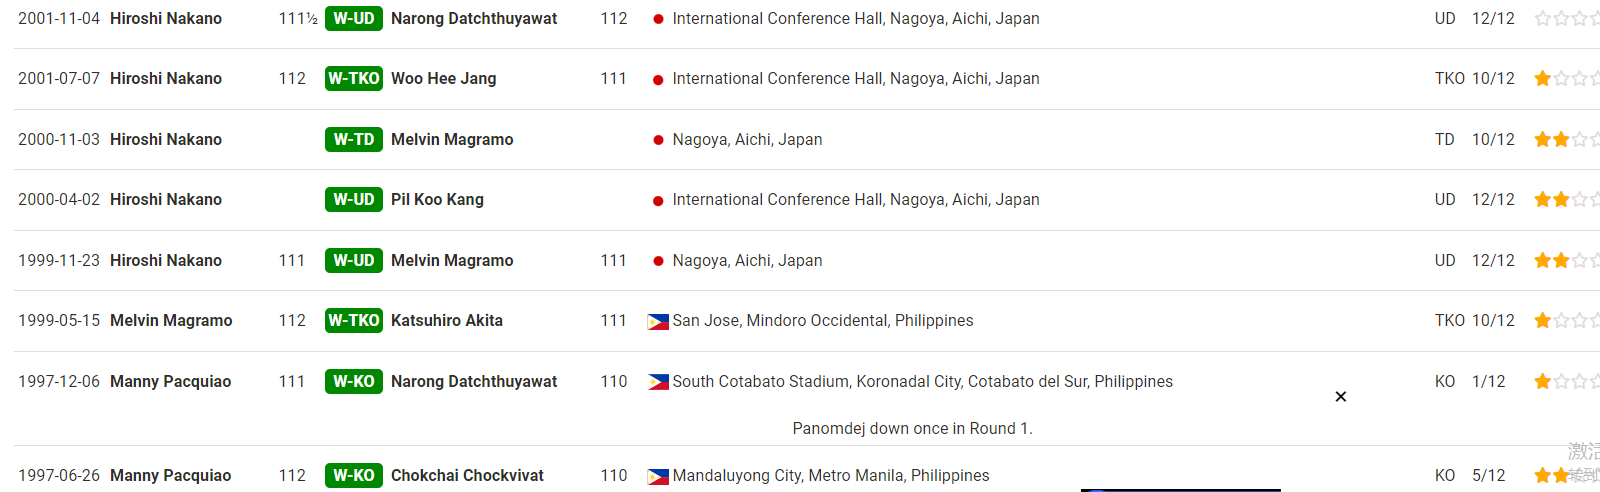The image size is (1600, 492).
Task: Open opponent Pil Koo Kang profile link
Action: (437, 199)
